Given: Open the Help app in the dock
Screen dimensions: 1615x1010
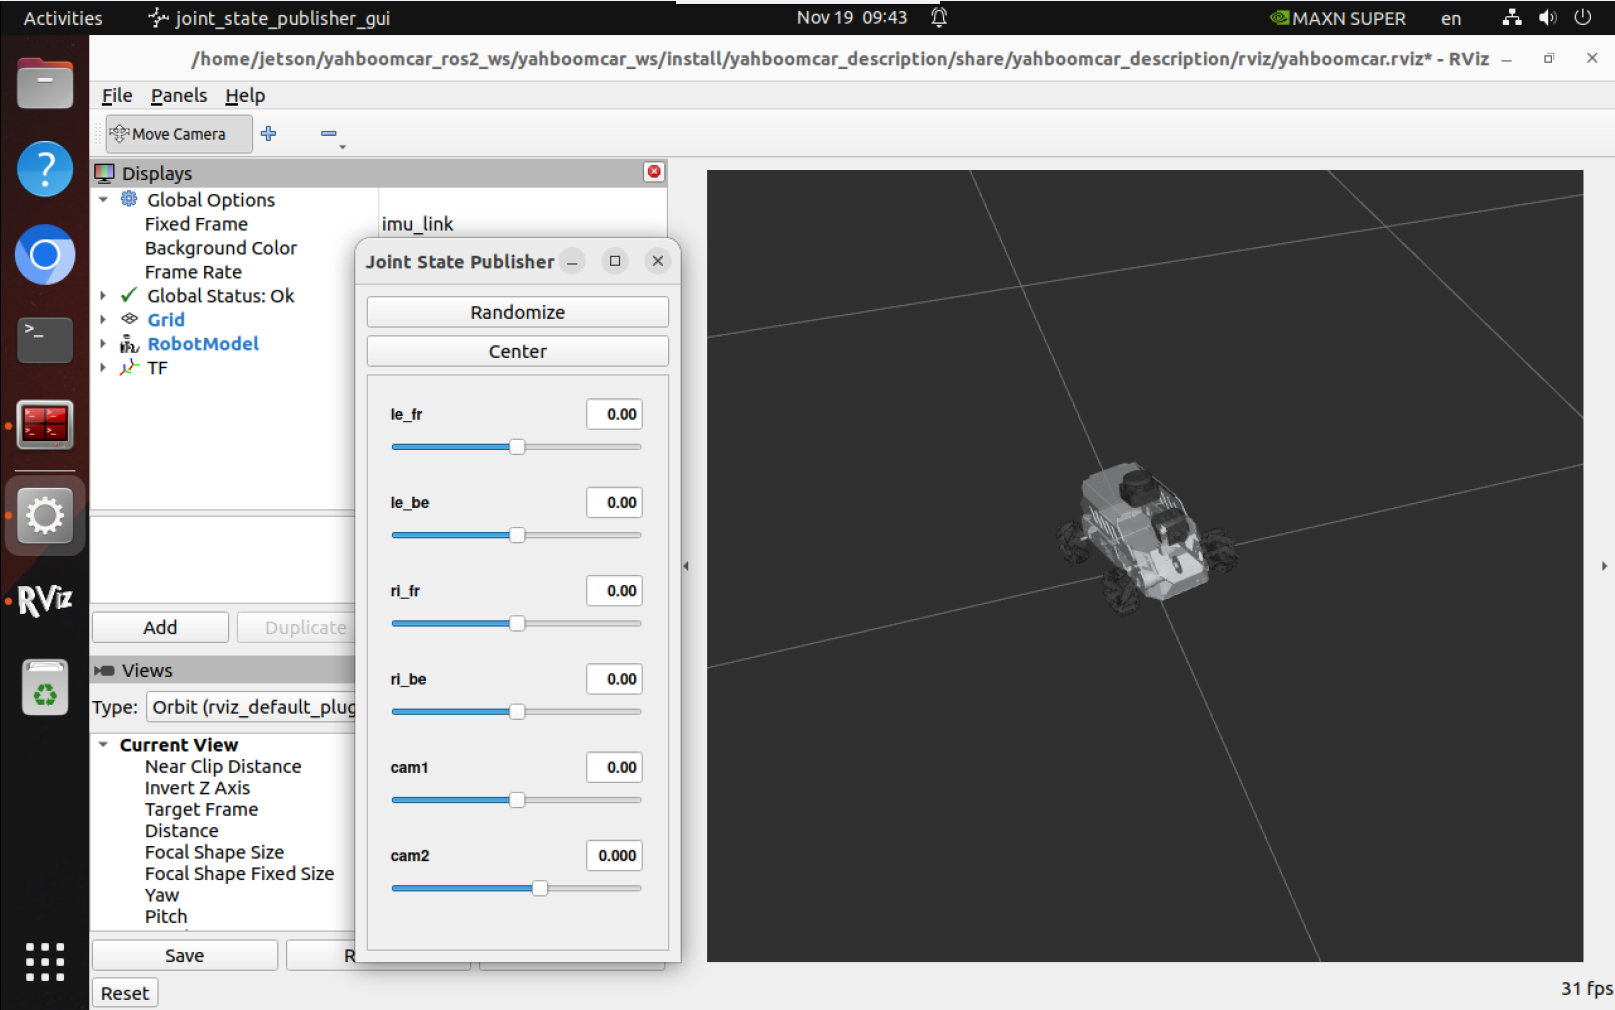Looking at the screenshot, I should (45, 169).
